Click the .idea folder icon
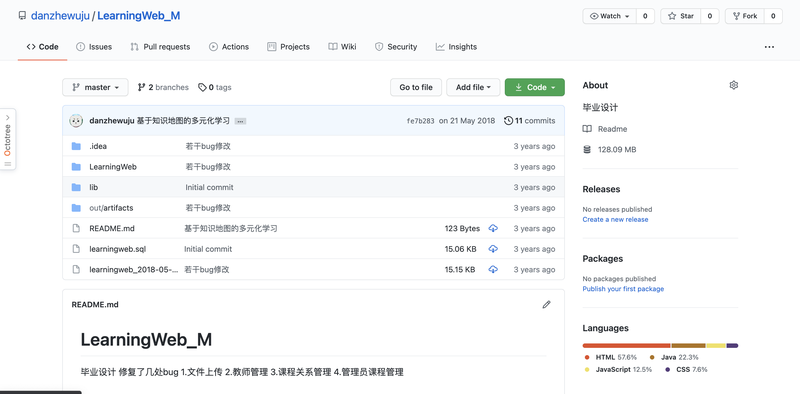This screenshot has width=800, height=394. [x=77, y=146]
